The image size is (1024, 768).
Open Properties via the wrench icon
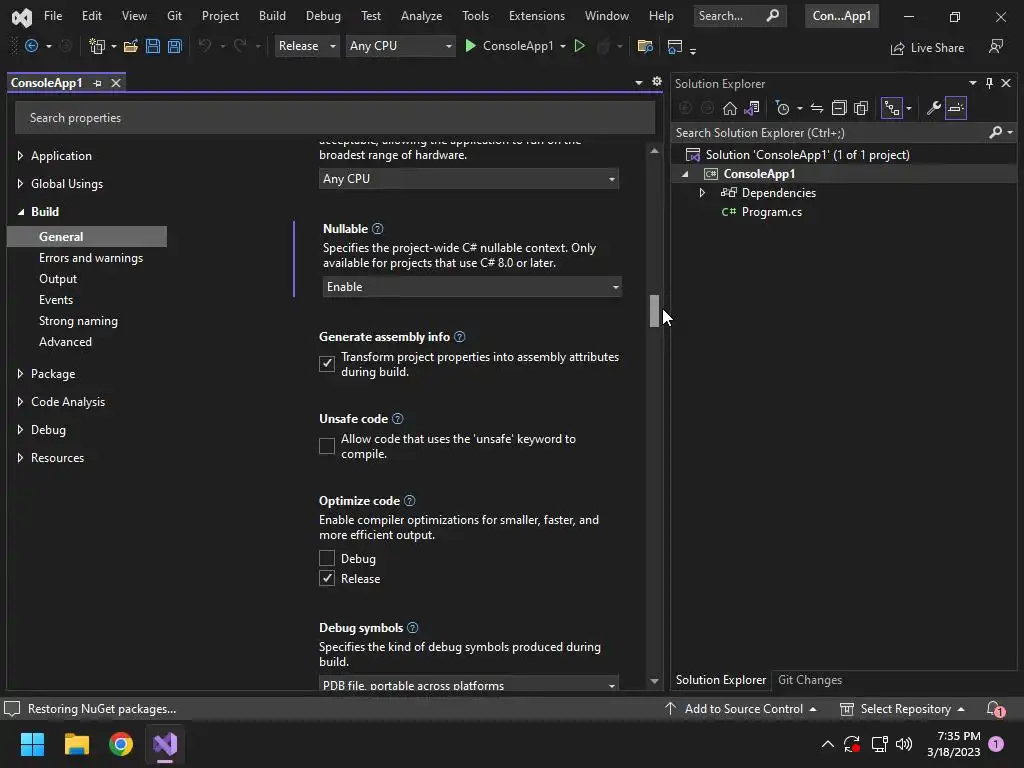pyautogui.click(x=933, y=108)
